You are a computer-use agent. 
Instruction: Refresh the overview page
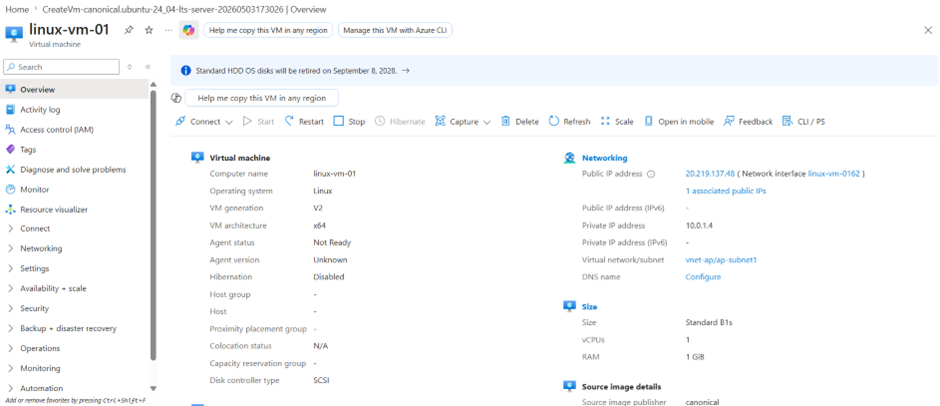click(569, 122)
